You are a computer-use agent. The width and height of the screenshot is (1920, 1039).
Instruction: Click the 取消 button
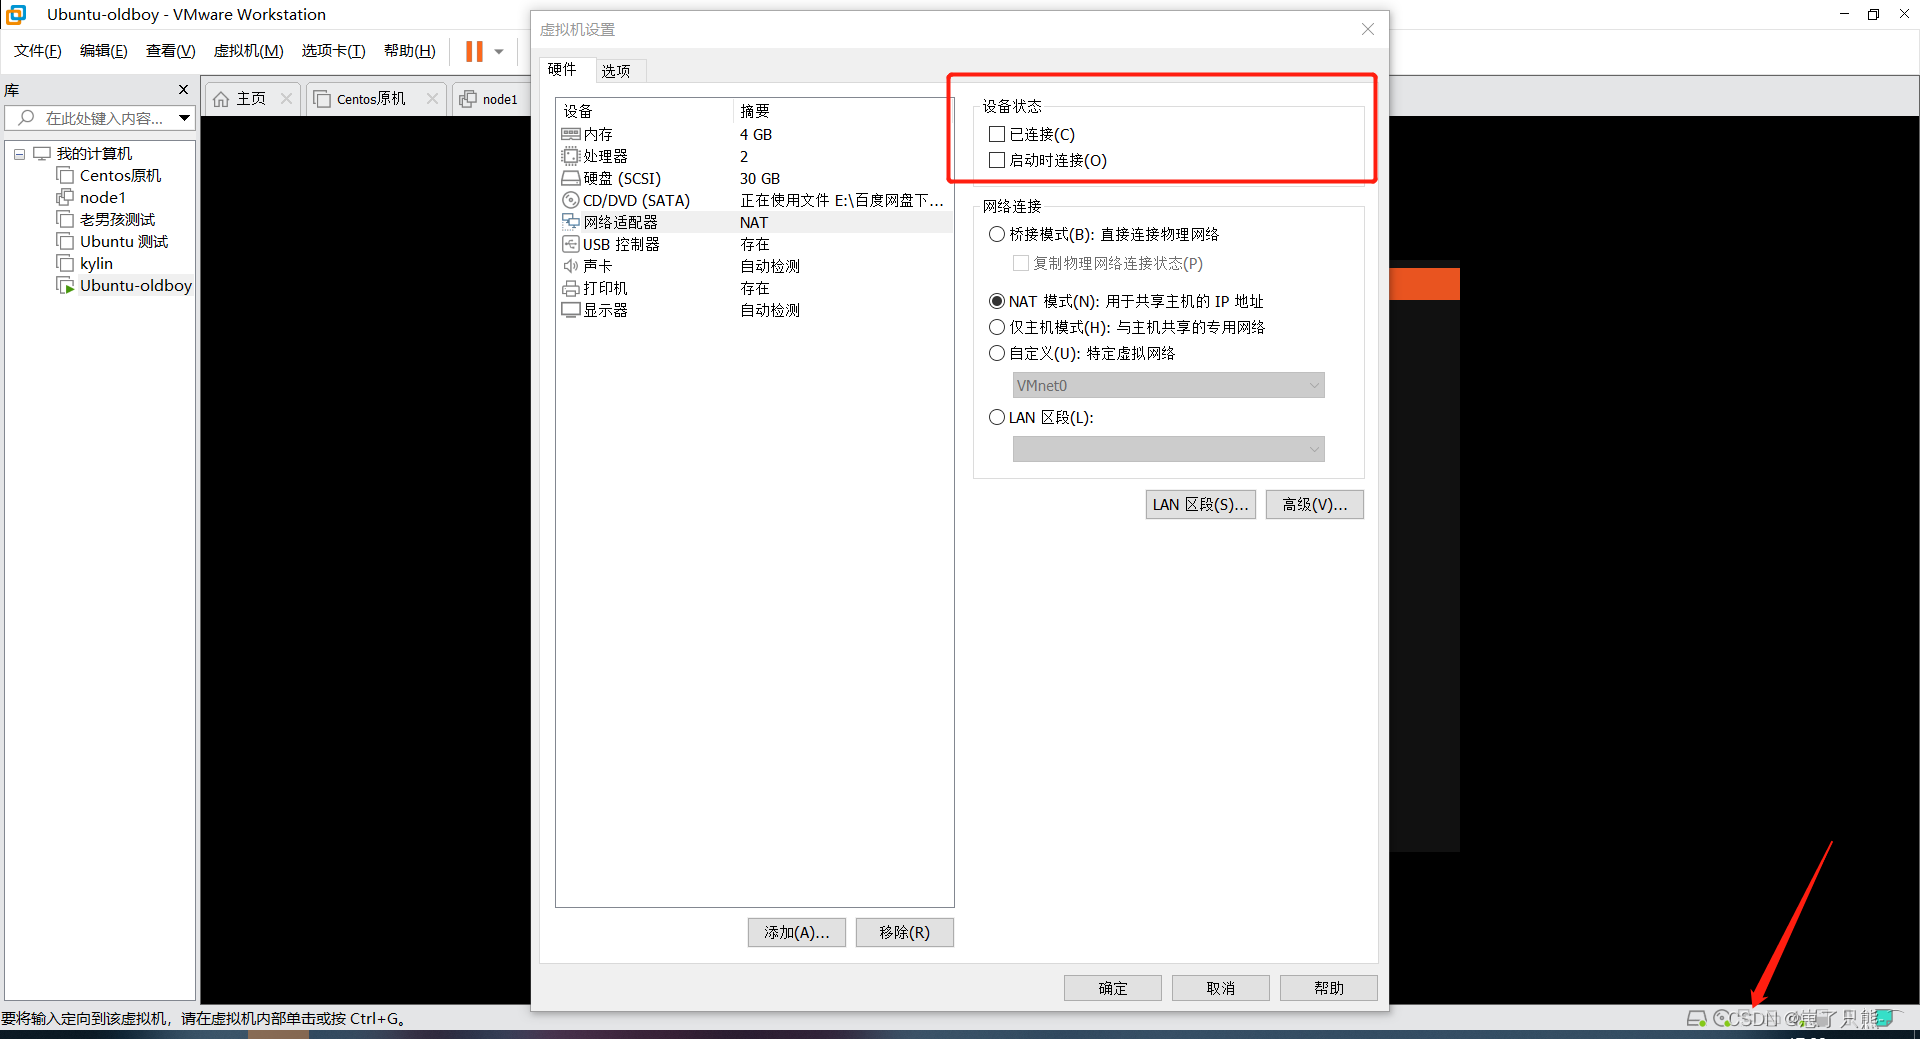pos(1221,988)
